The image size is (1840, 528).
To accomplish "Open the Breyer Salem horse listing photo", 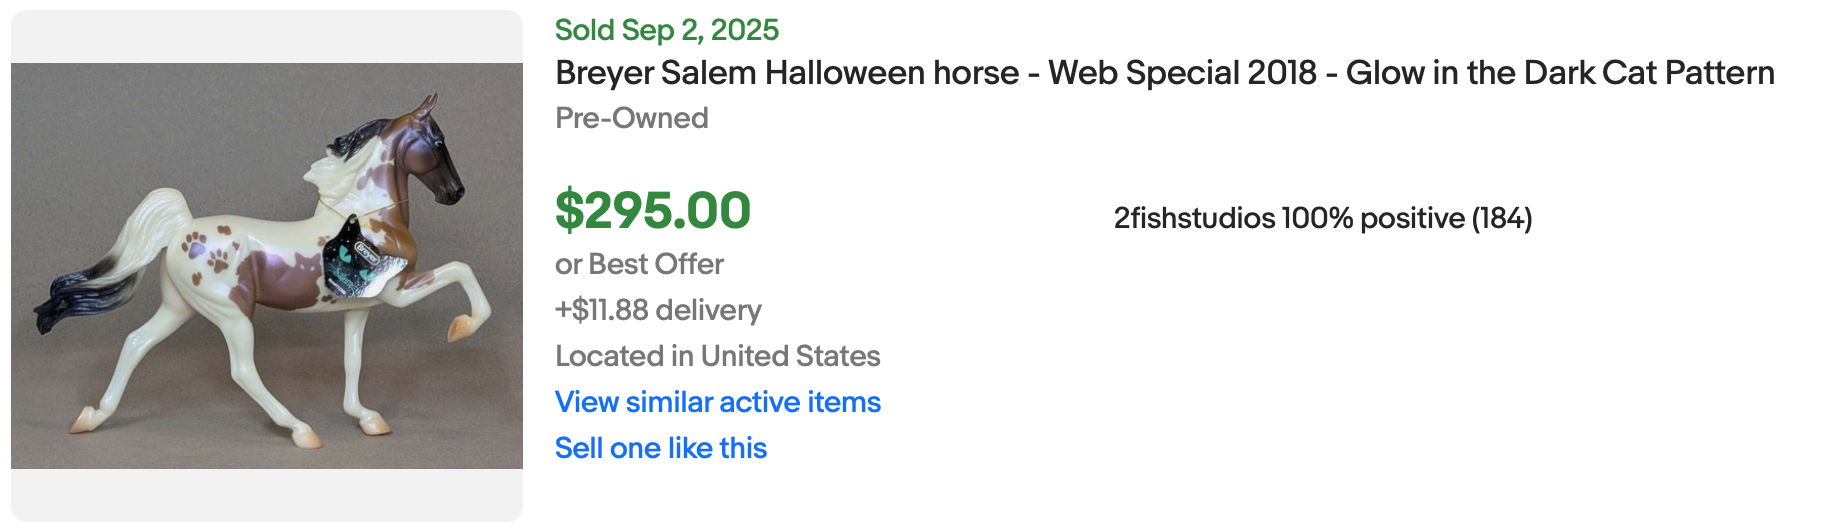I will pos(266,265).
